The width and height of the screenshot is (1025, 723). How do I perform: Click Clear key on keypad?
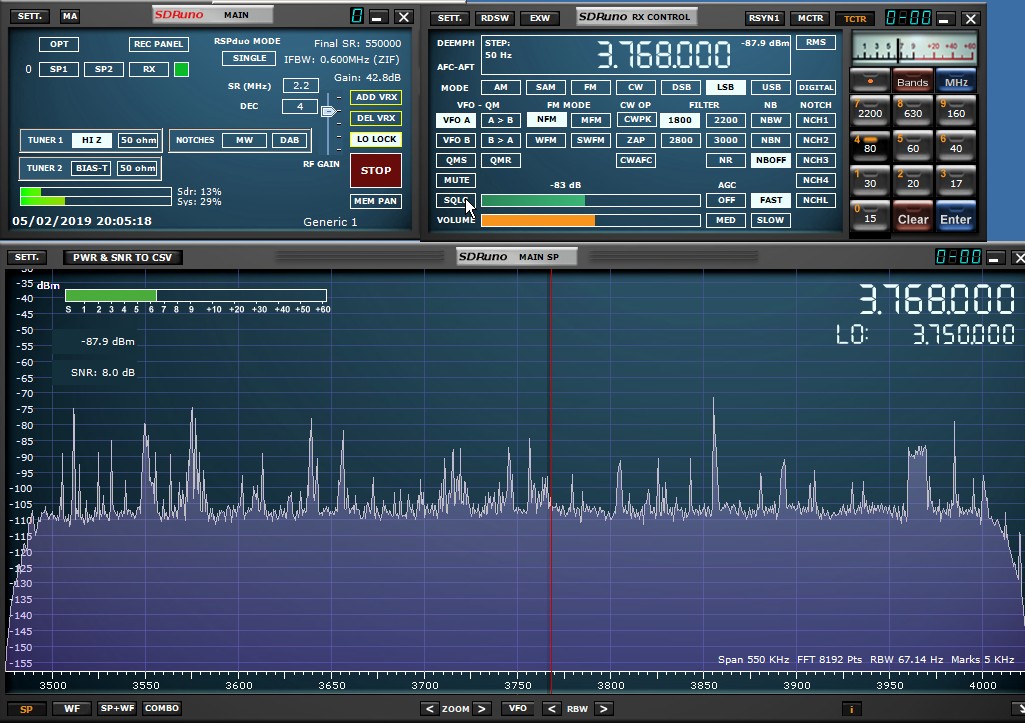click(x=913, y=218)
